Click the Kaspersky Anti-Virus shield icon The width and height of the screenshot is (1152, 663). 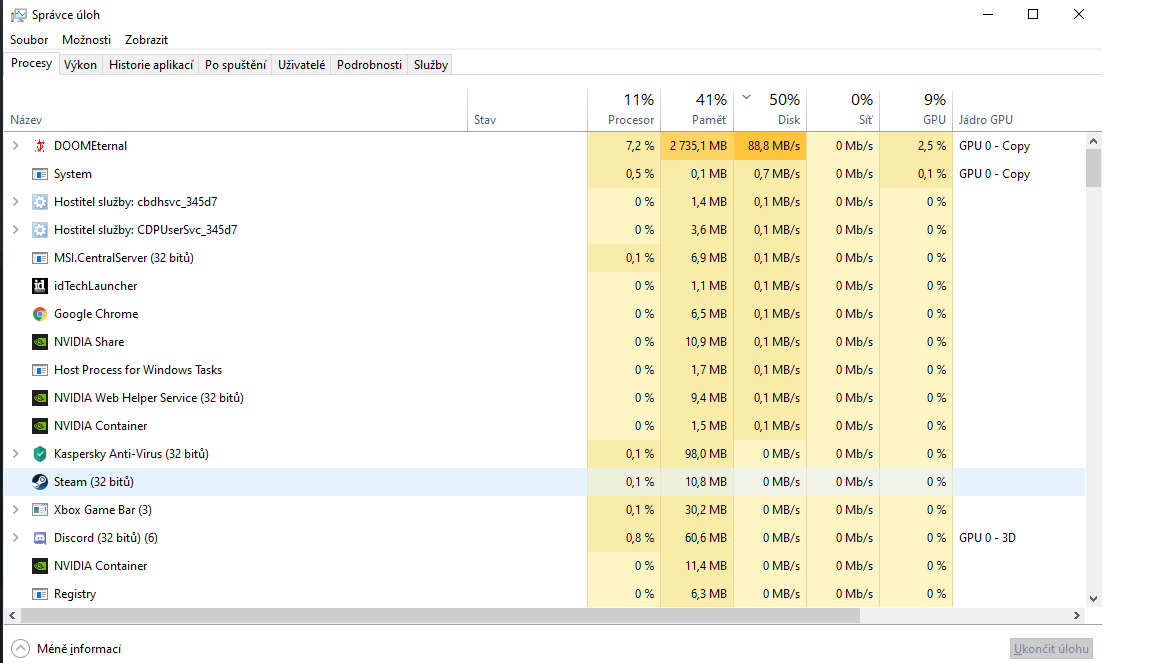click(x=40, y=454)
